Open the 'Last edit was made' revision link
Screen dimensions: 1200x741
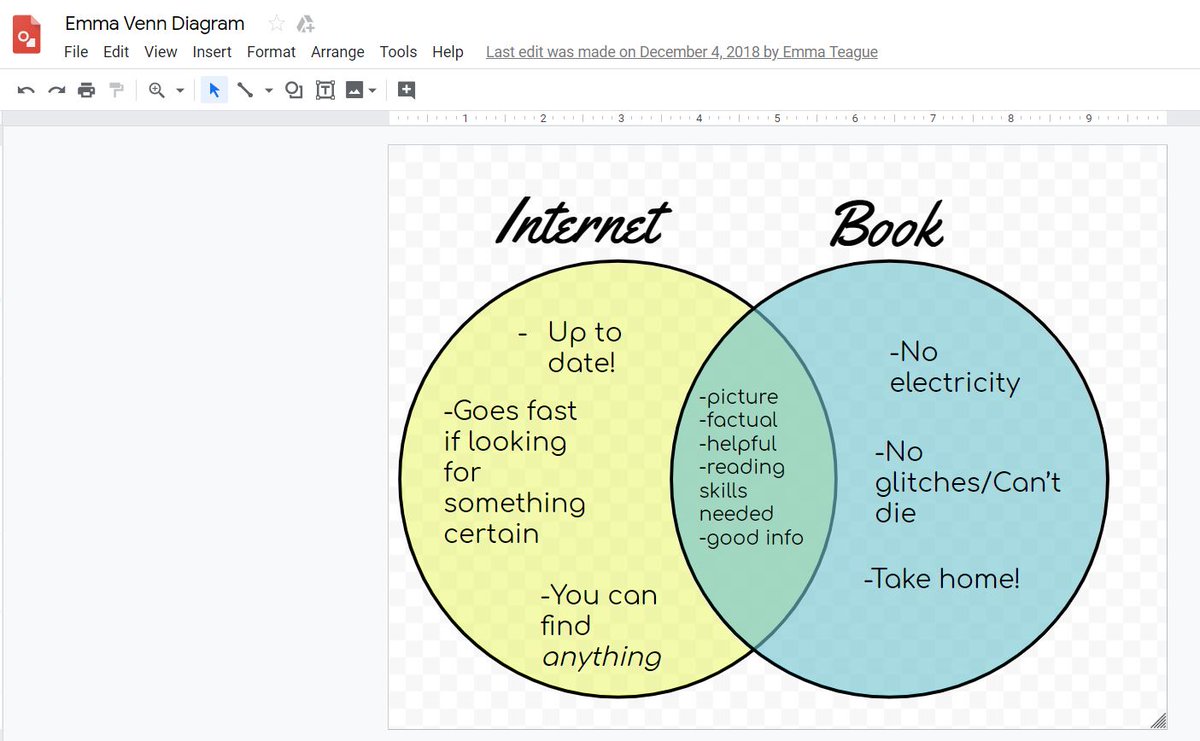682,52
